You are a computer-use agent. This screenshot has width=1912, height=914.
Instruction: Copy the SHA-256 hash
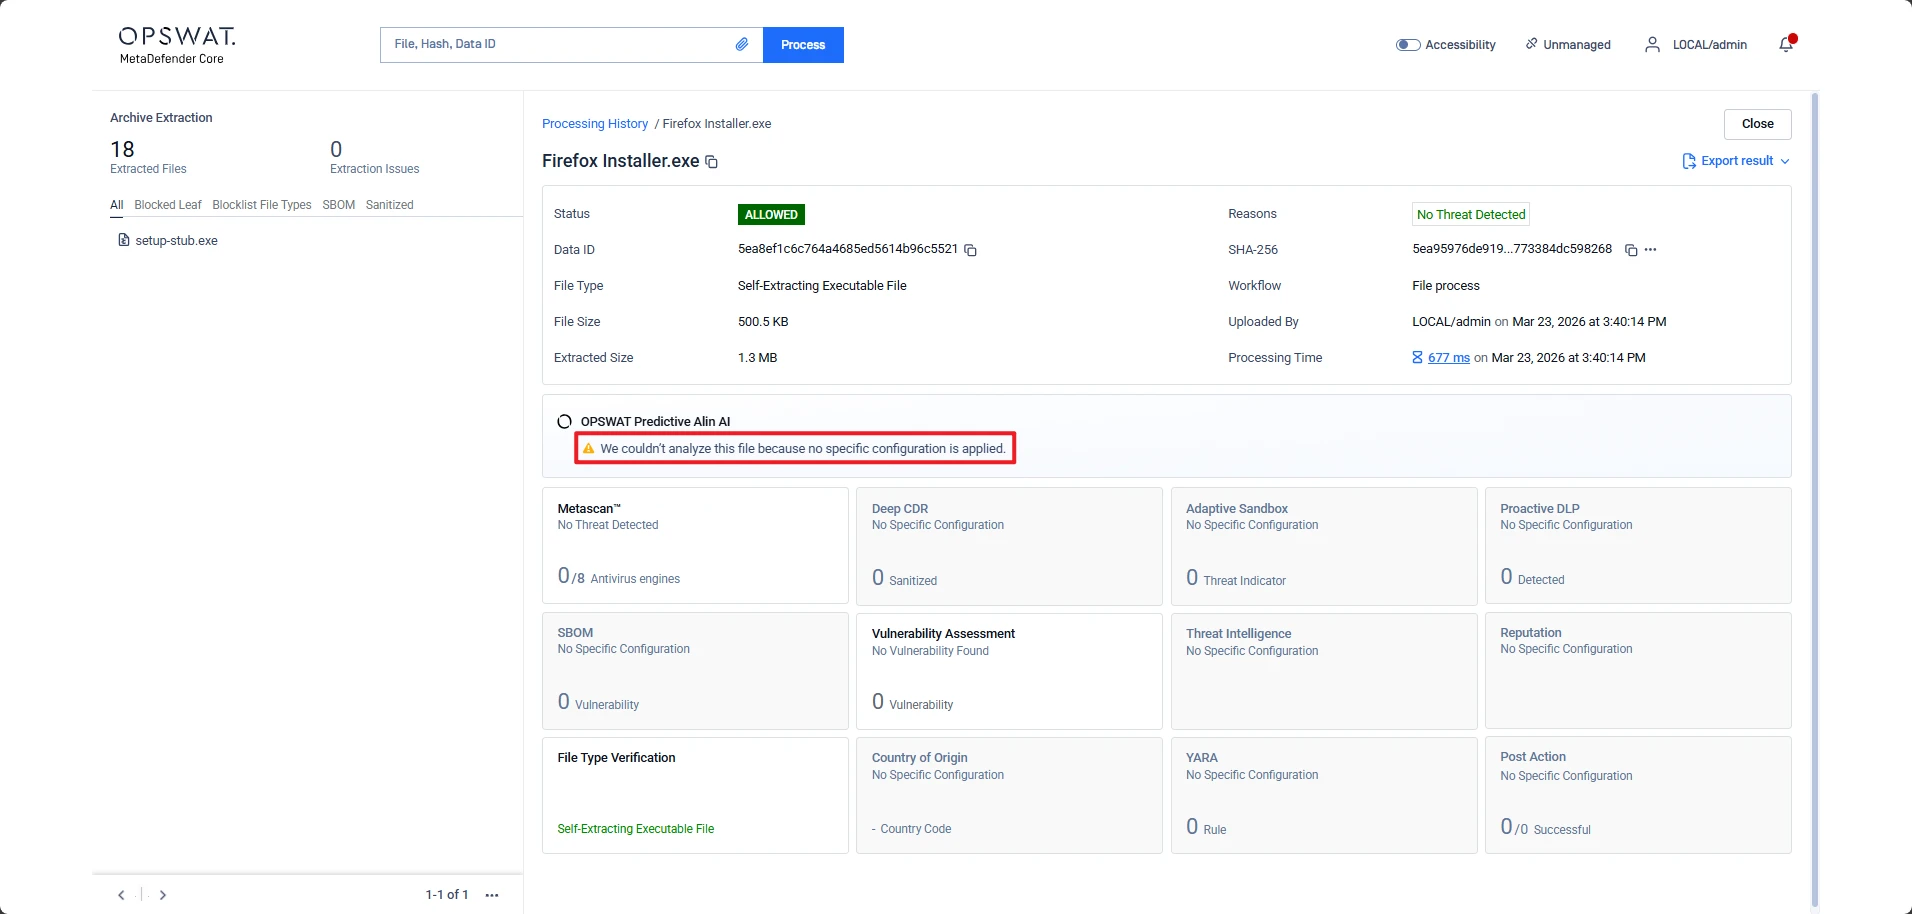1631,250
